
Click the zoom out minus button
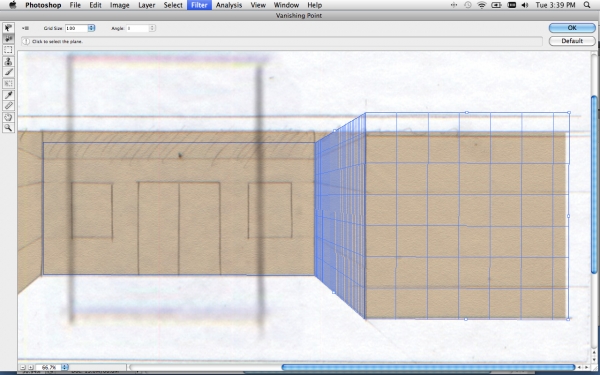click(x=23, y=367)
